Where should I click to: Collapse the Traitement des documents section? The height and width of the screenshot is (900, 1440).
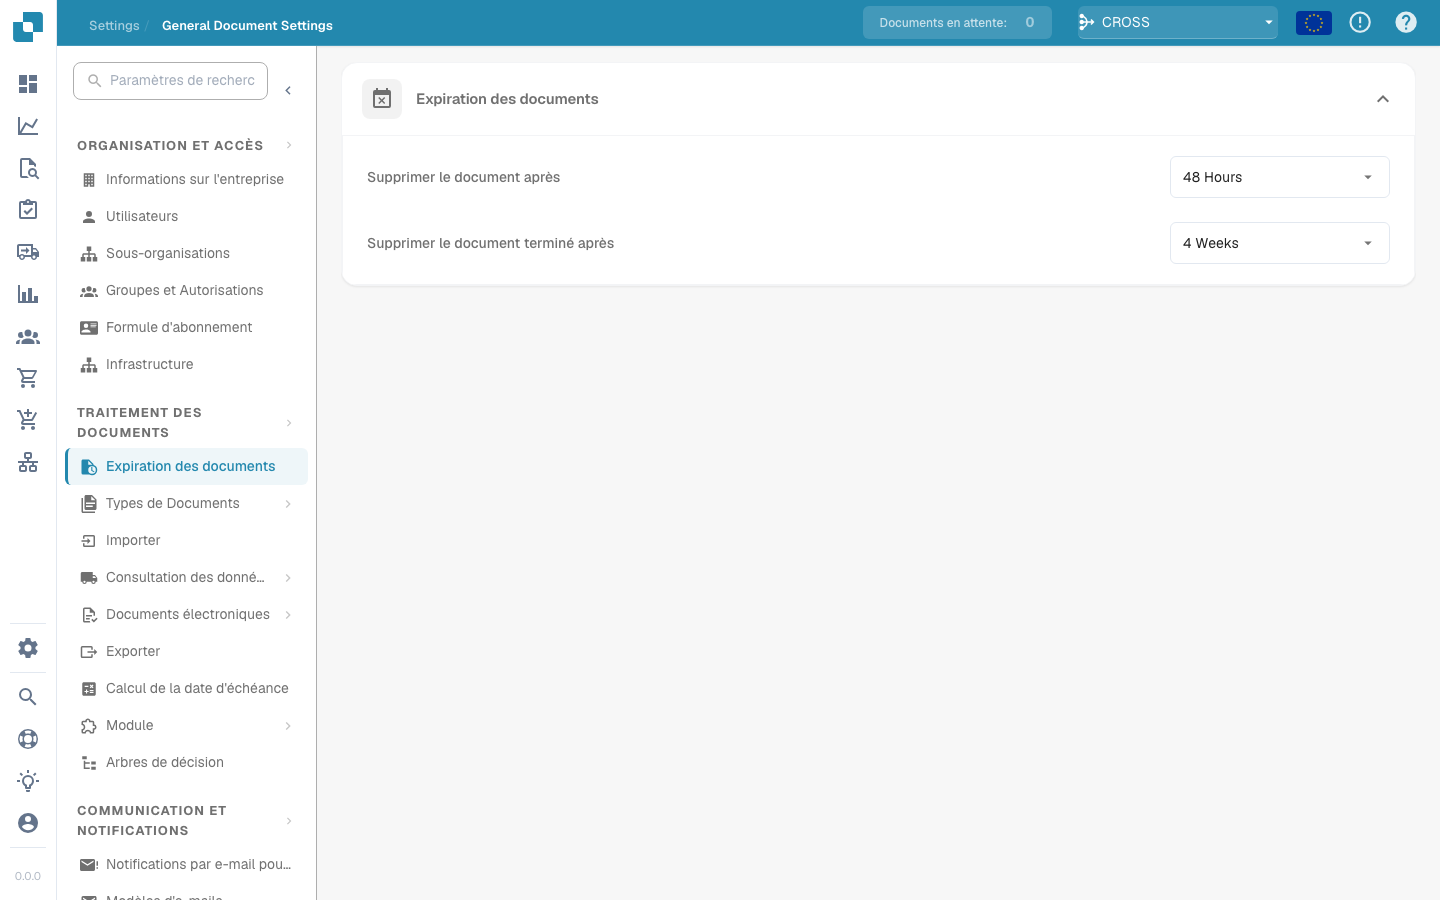coord(289,423)
